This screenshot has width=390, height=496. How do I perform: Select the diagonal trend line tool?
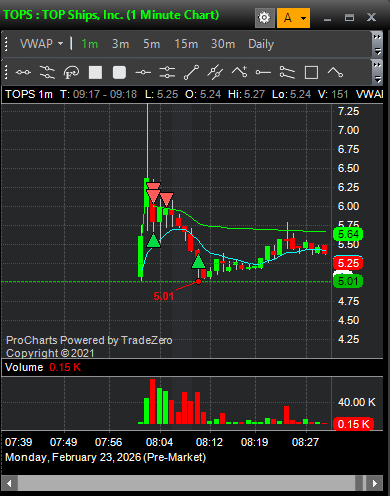191,72
